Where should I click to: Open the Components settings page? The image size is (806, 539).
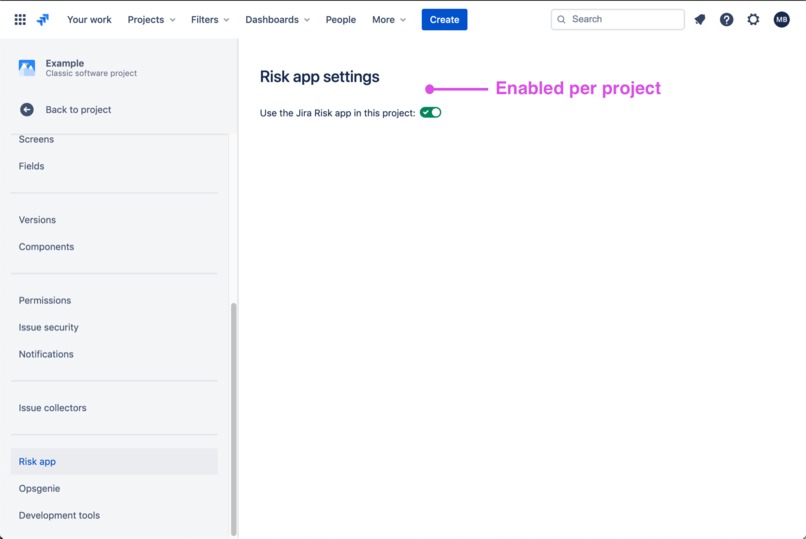[46, 247]
